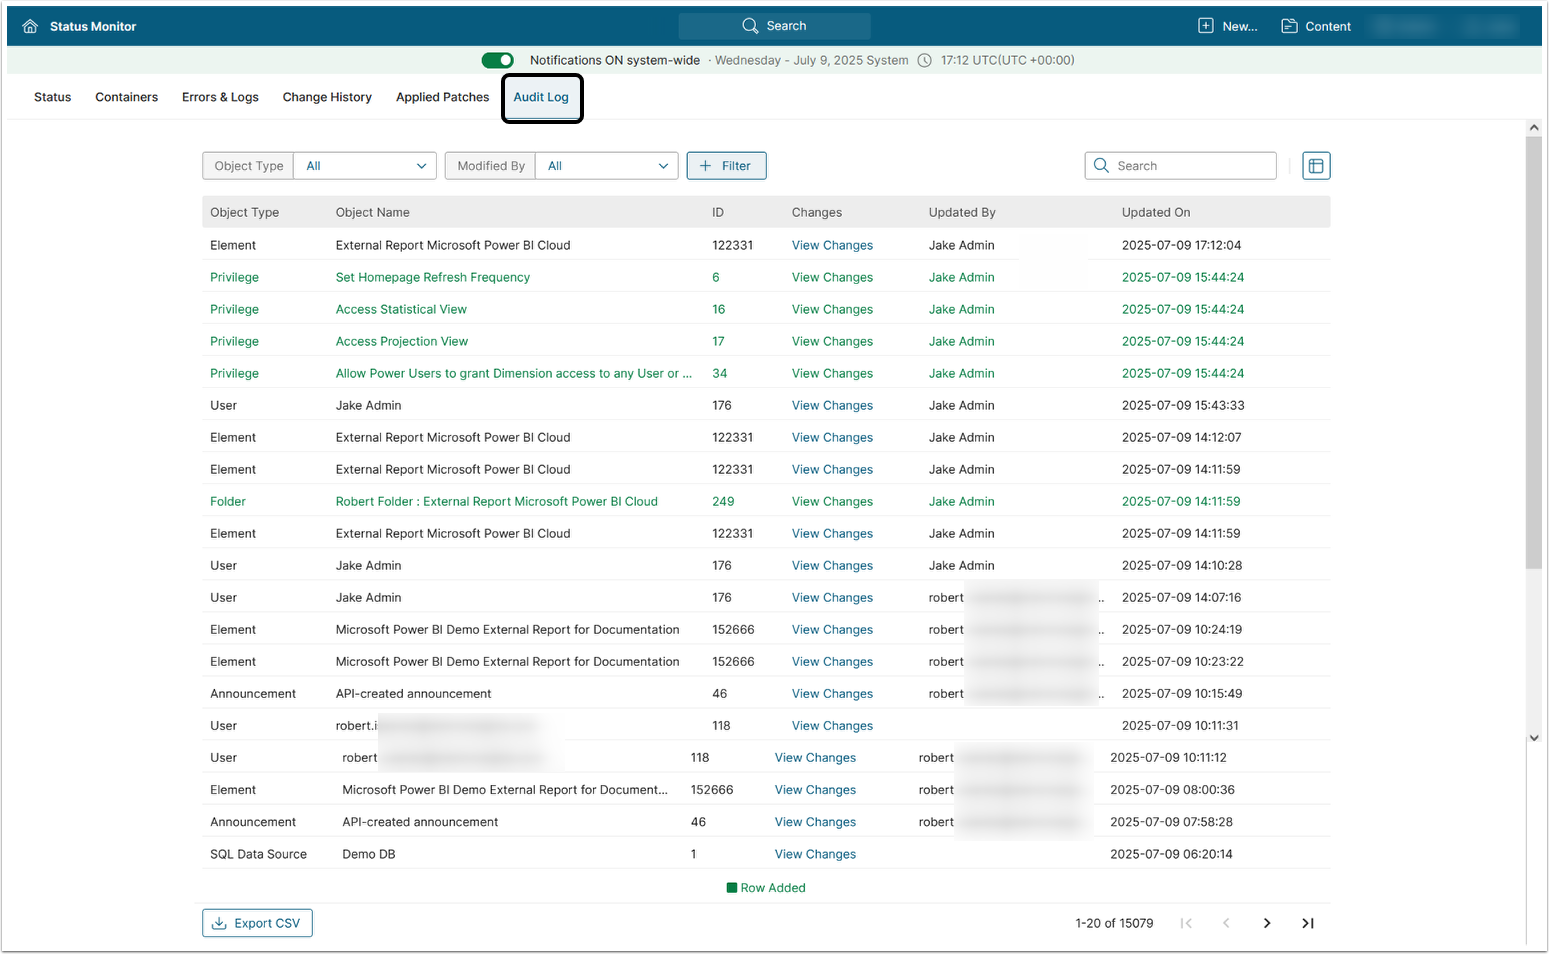Expand the Object Type dropdown
The width and height of the screenshot is (1549, 954).
tap(365, 166)
